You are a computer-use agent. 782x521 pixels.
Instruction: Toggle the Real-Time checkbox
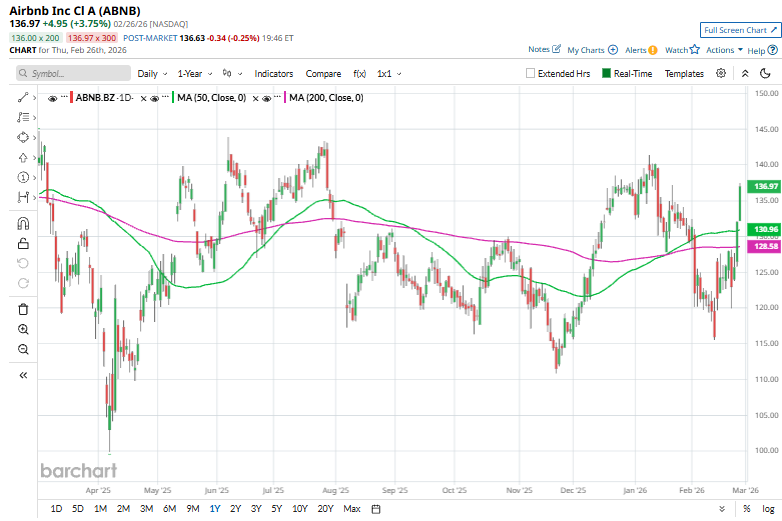pyautogui.click(x=606, y=73)
